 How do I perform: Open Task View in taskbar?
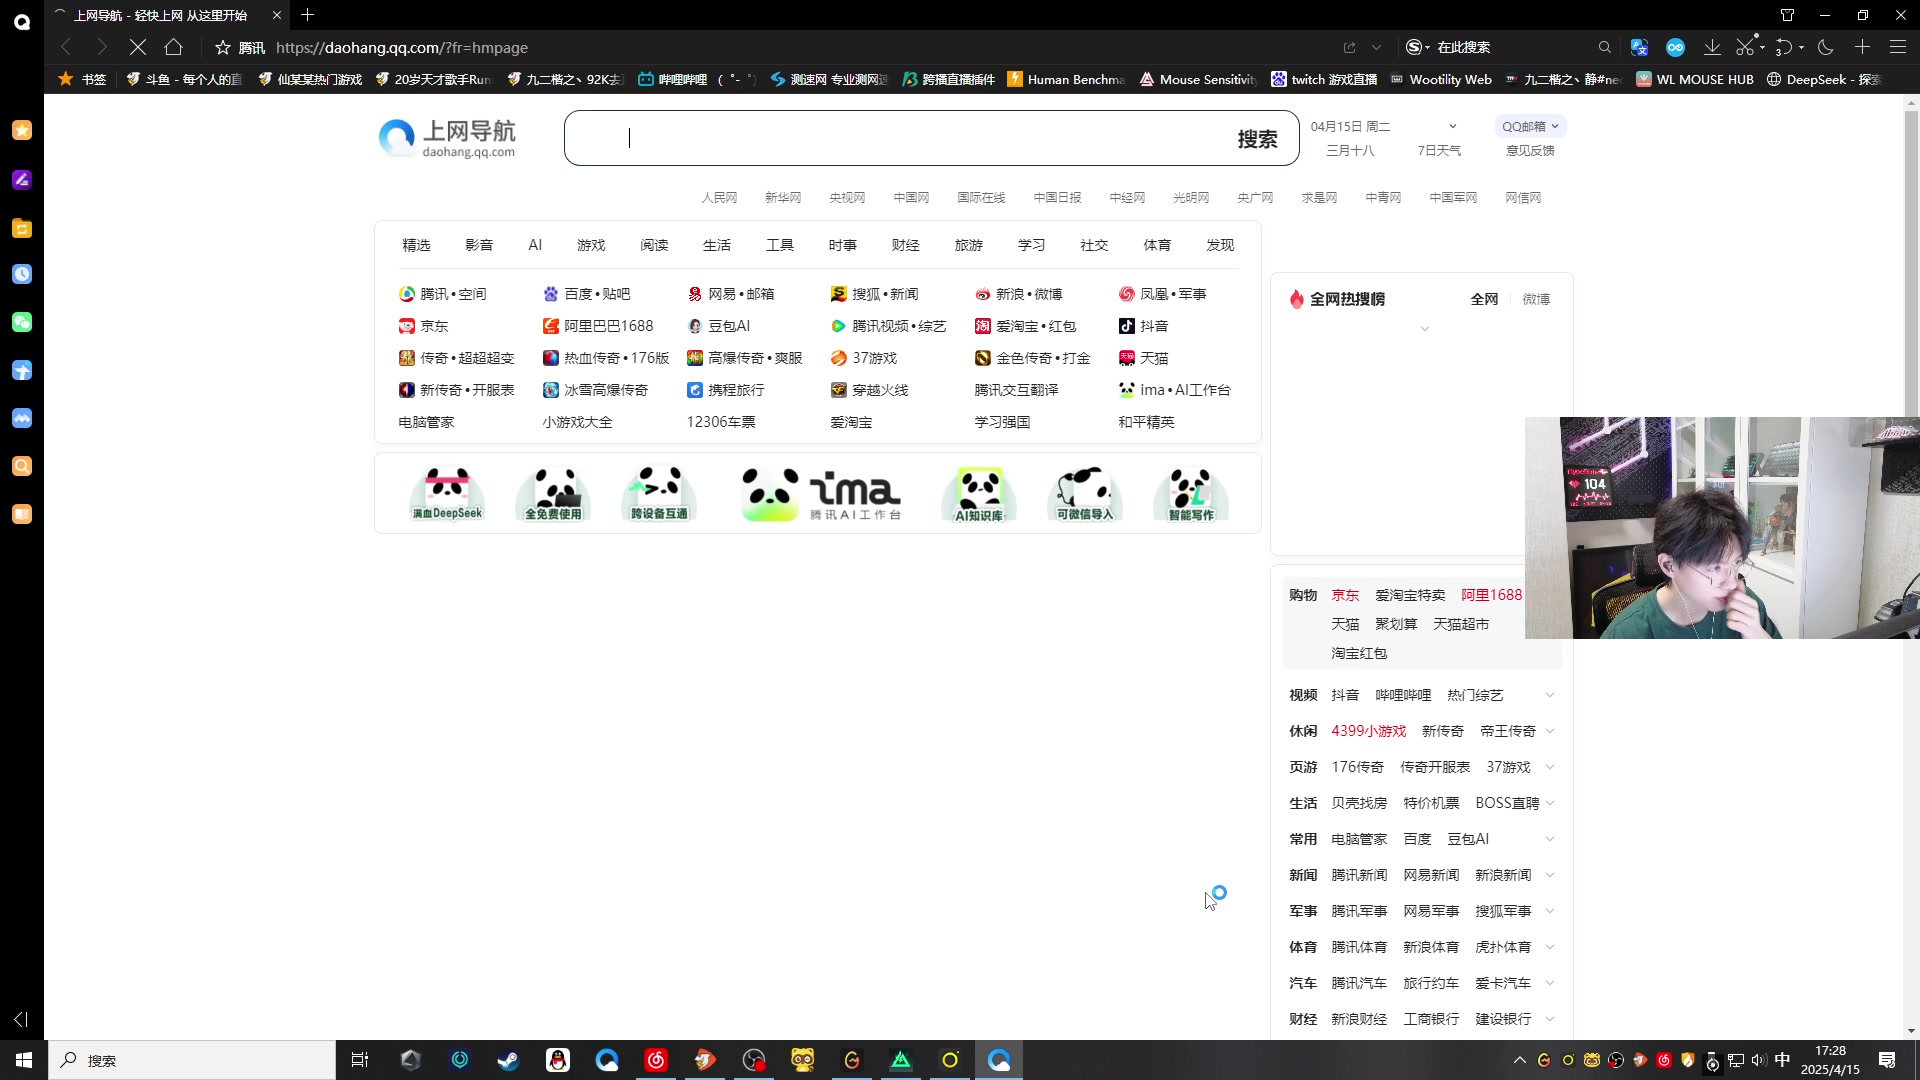coord(360,1060)
